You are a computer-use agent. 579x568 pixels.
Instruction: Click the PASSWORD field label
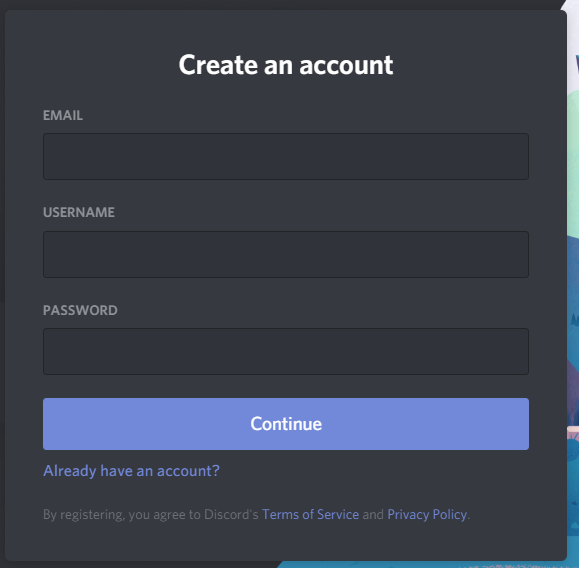pos(80,310)
